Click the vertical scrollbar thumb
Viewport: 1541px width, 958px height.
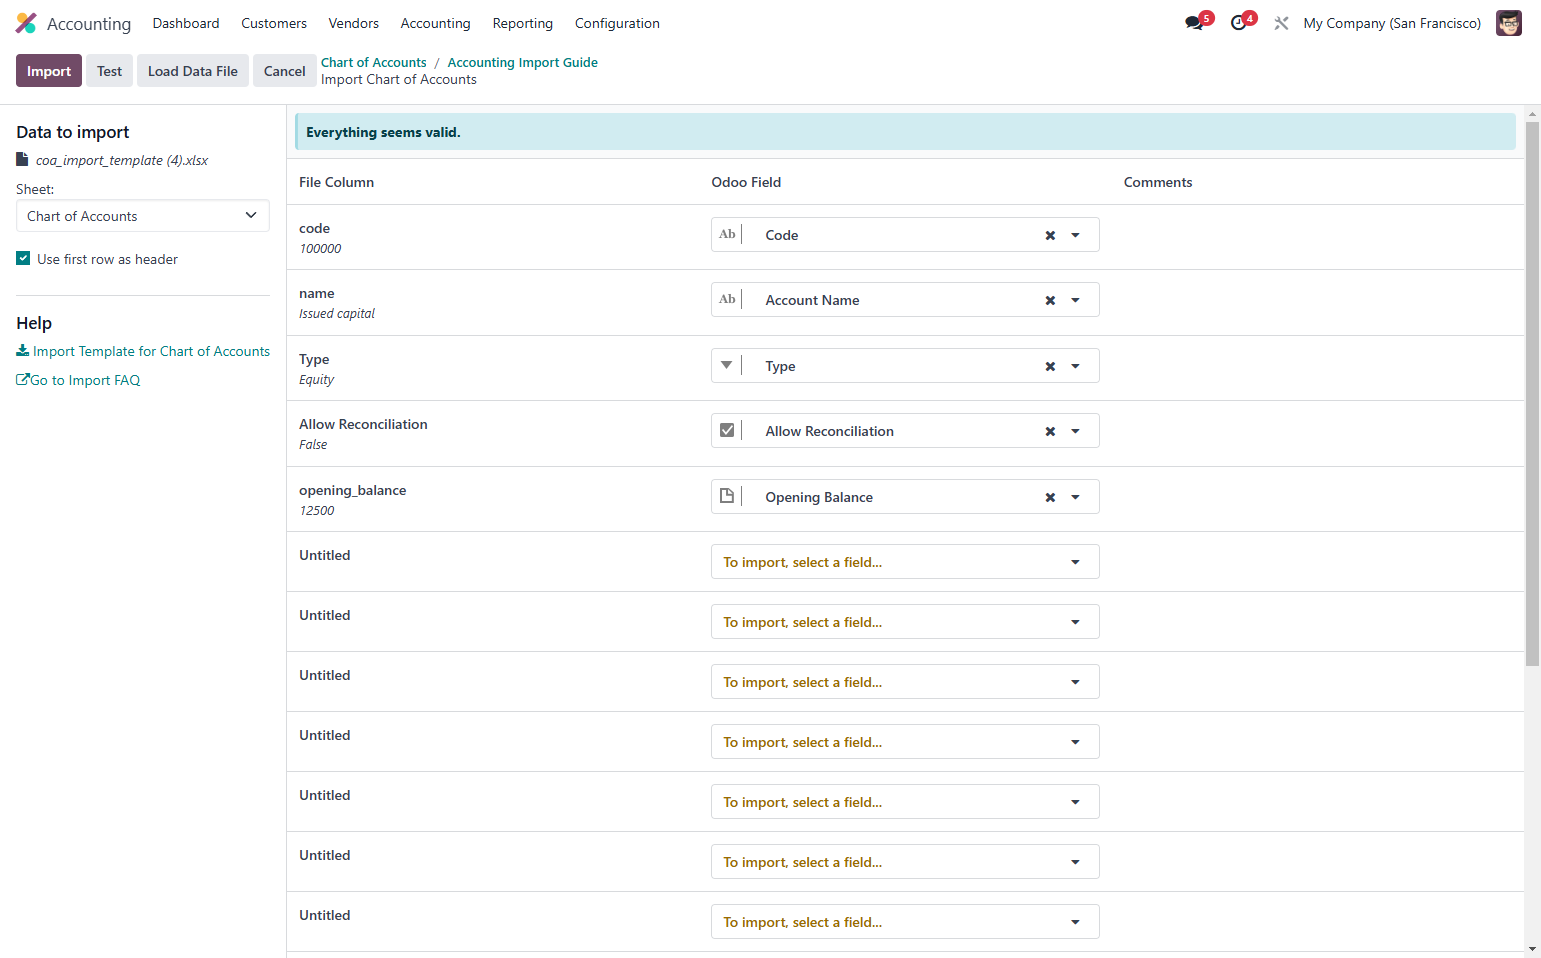click(x=1532, y=394)
